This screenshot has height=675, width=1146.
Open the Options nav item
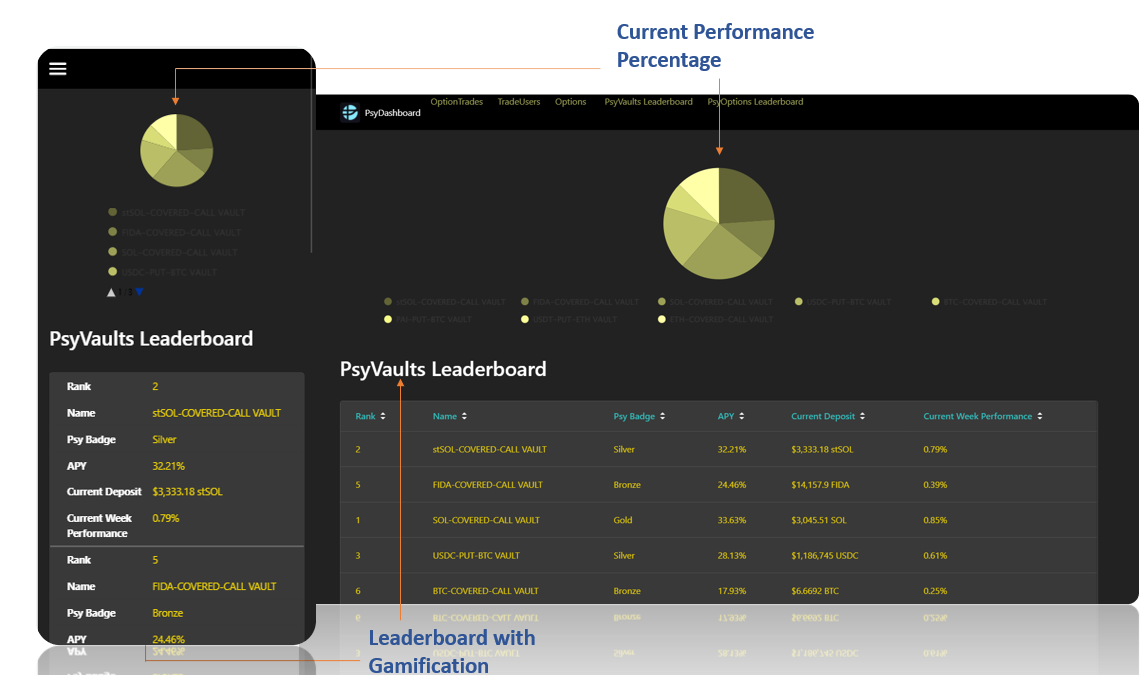tap(570, 102)
